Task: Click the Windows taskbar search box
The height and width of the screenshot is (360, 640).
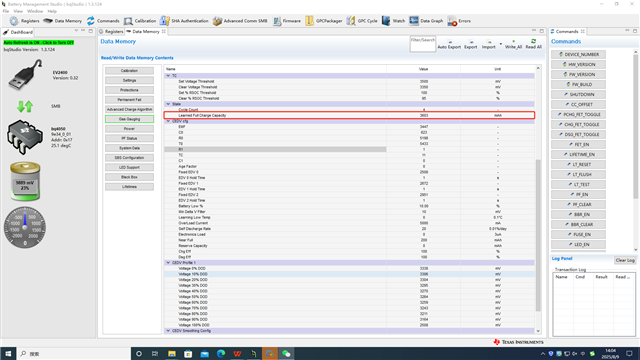Action: [x=73, y=353]
